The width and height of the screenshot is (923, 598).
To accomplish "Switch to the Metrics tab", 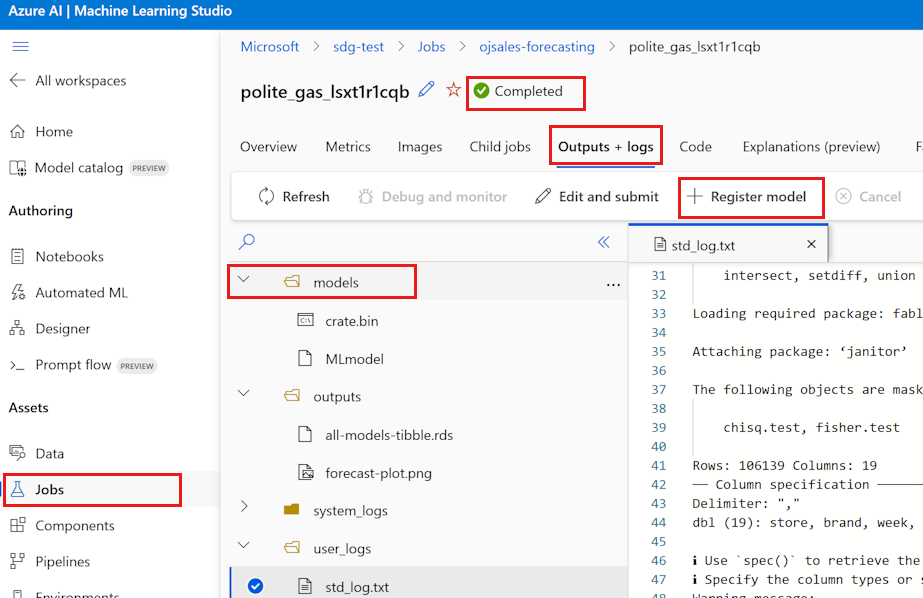I will coord(348,147).
